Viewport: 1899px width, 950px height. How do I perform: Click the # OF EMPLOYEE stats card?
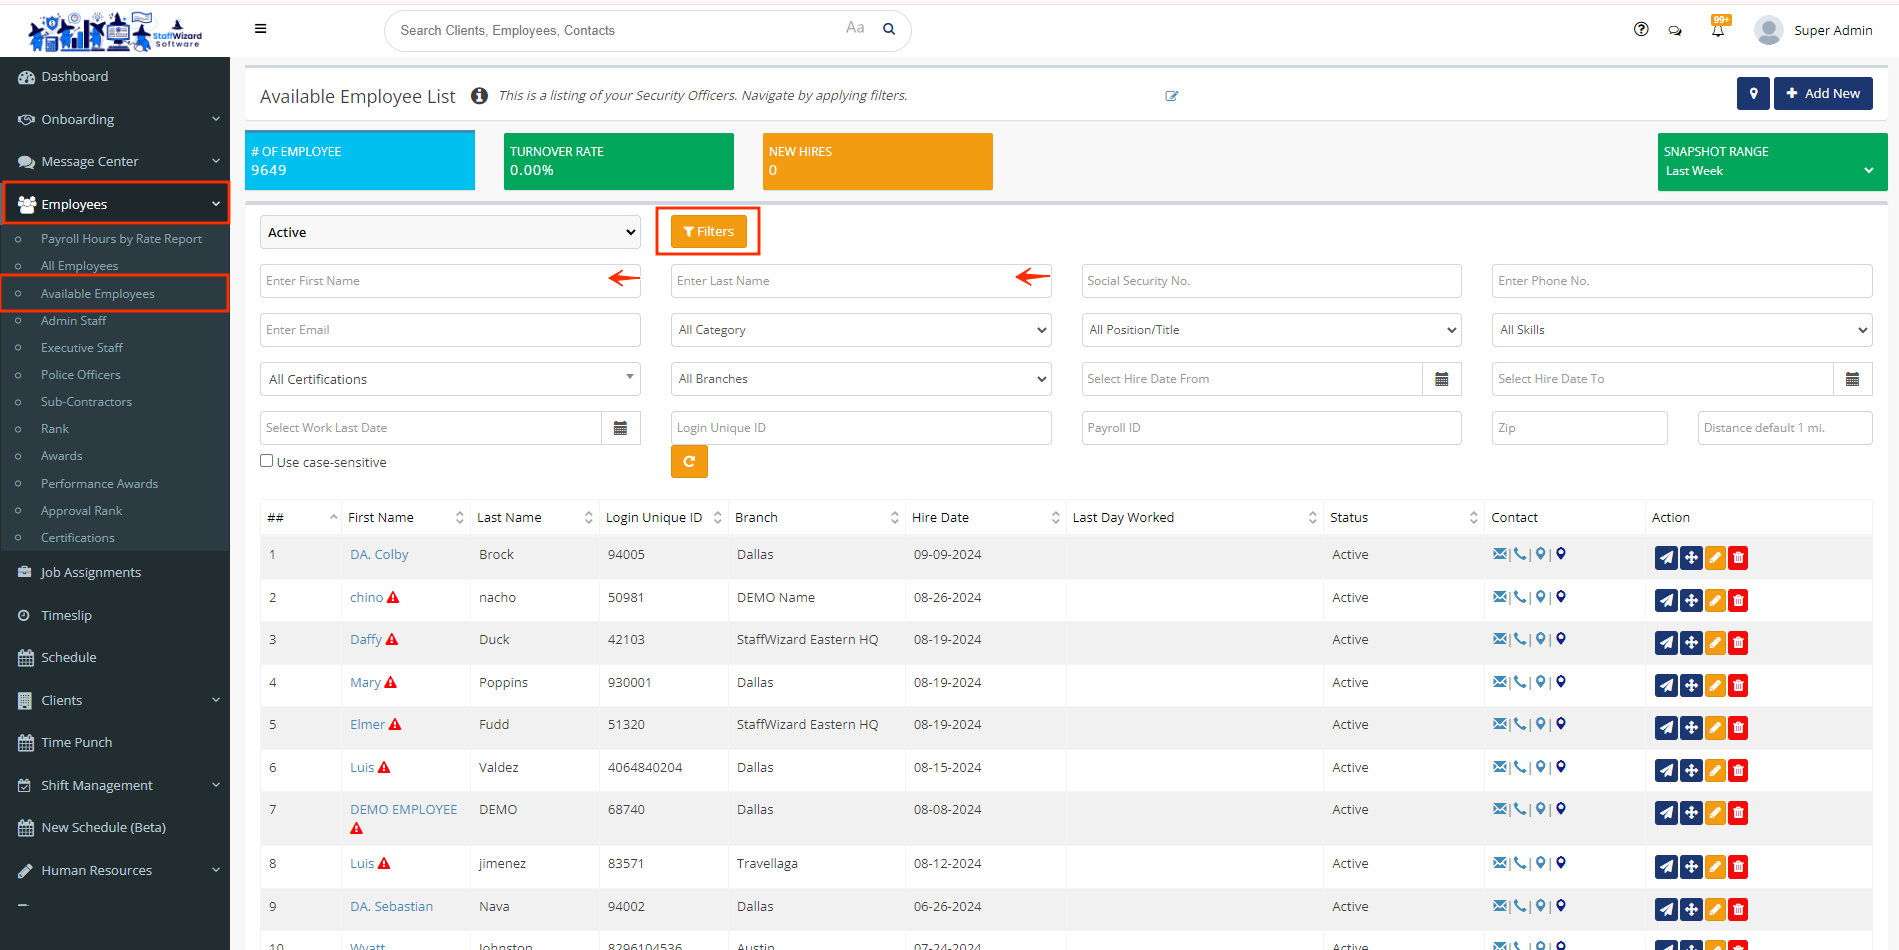[x=360, y=160]
